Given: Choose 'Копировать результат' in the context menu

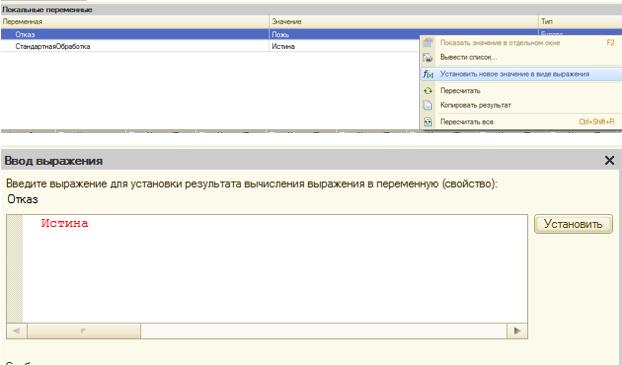Looking at the screenshot, I should coord(520,105).
